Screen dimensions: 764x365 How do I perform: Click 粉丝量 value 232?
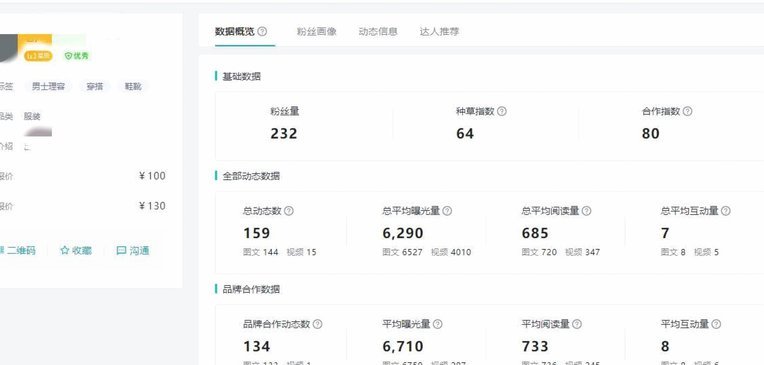pyautogui.click(x=284, y=134)
